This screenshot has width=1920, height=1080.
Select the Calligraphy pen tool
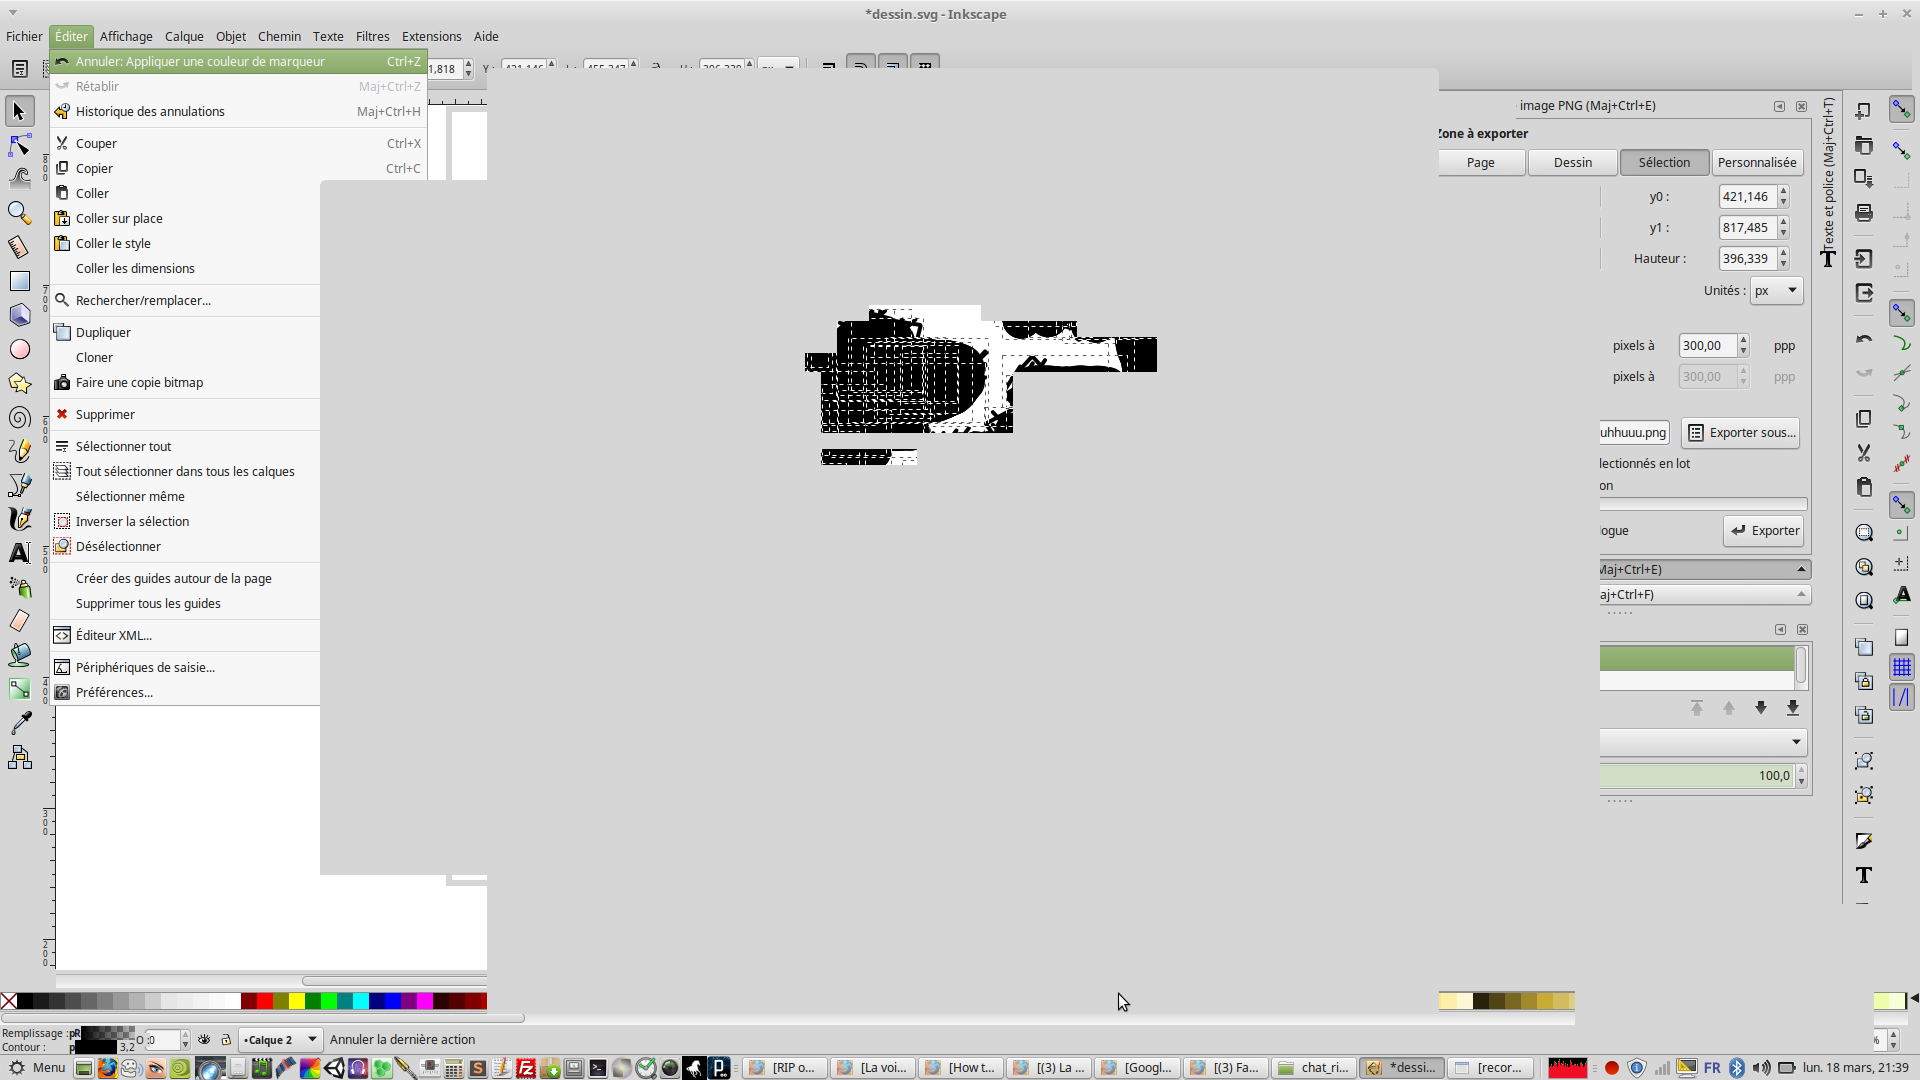[x=19, y=519]
